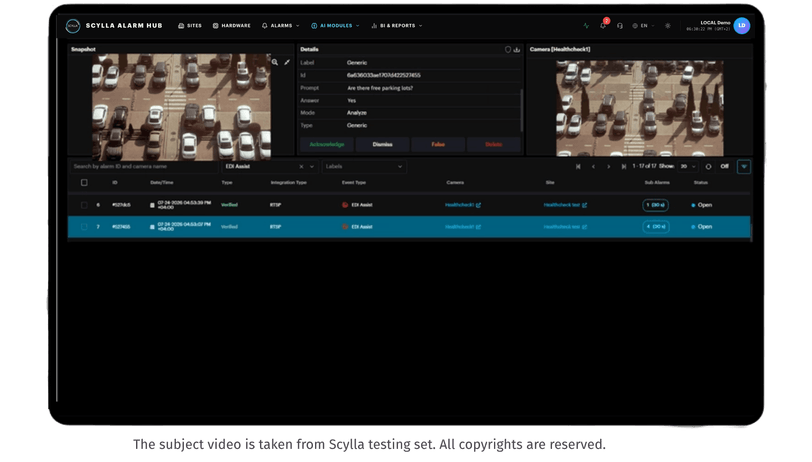Viewport: 812px width, 462px height.
Task: Open the Labels filter dropdown
Action: coord(364,166)
